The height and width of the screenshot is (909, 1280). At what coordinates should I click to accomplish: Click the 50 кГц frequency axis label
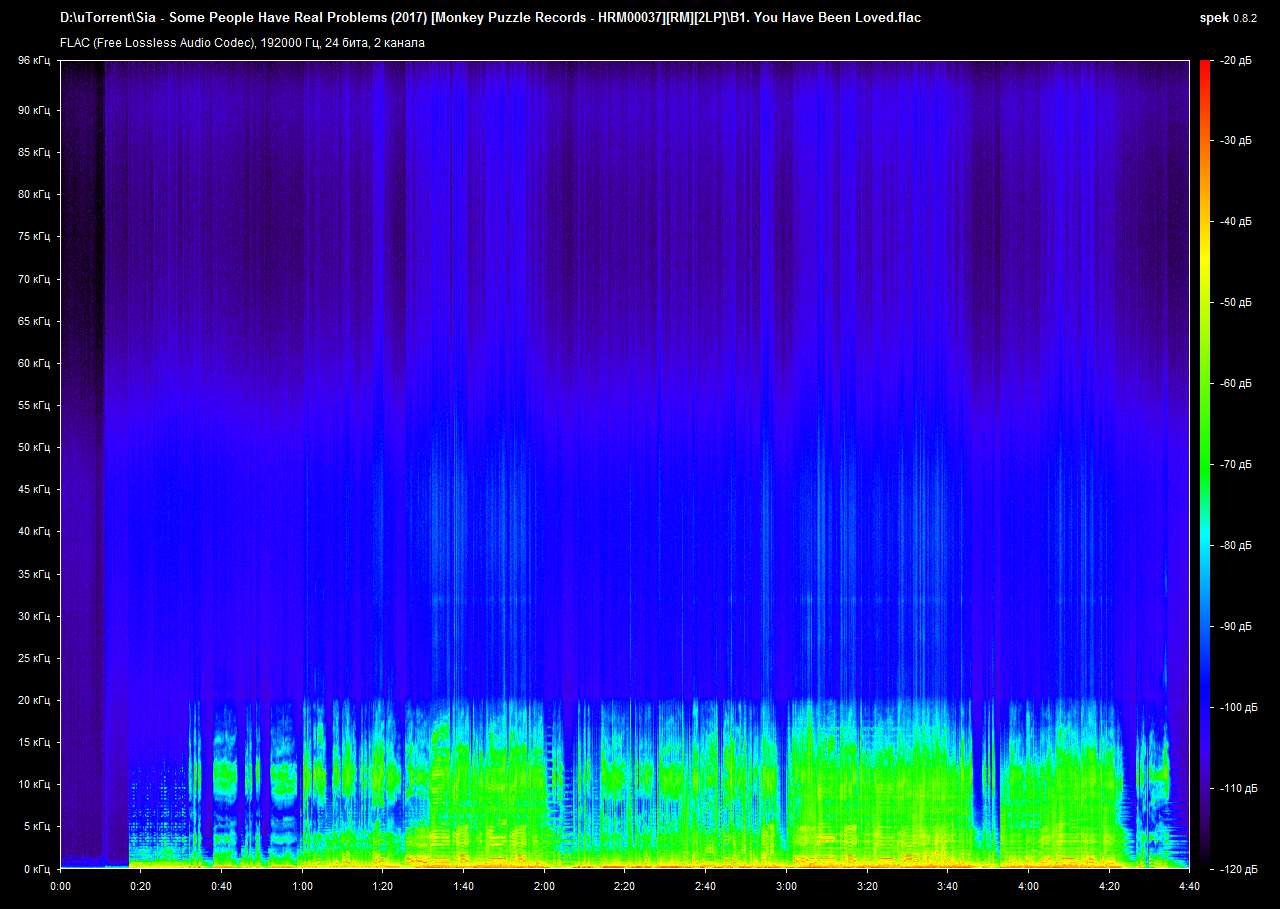point(34,448)
